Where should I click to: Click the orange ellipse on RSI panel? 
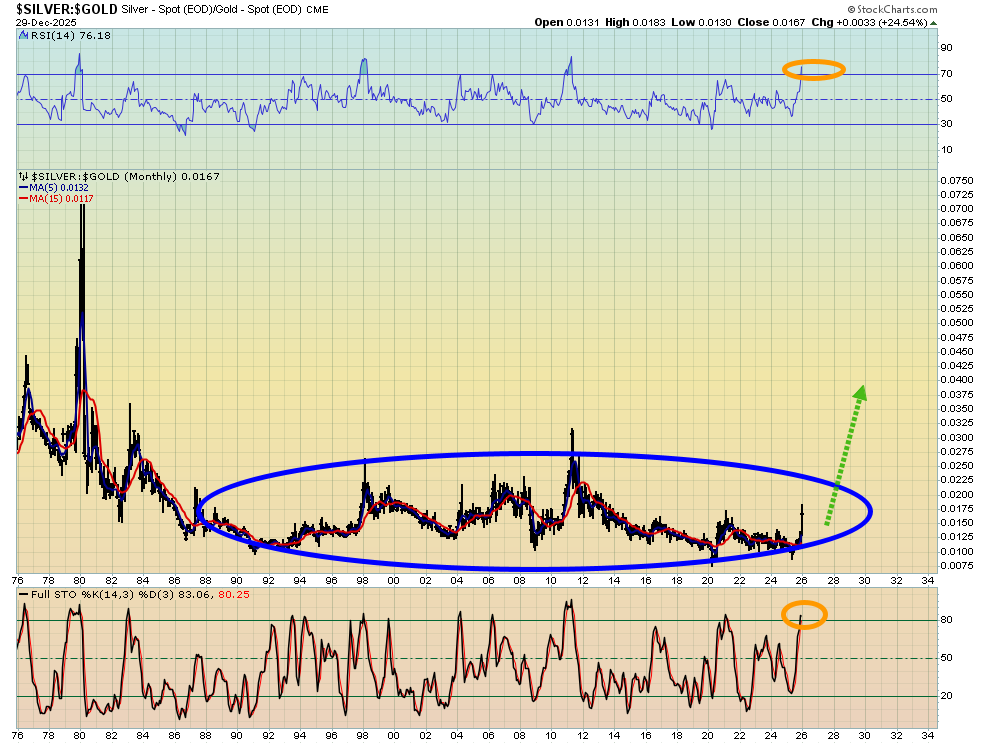point(813,70)
